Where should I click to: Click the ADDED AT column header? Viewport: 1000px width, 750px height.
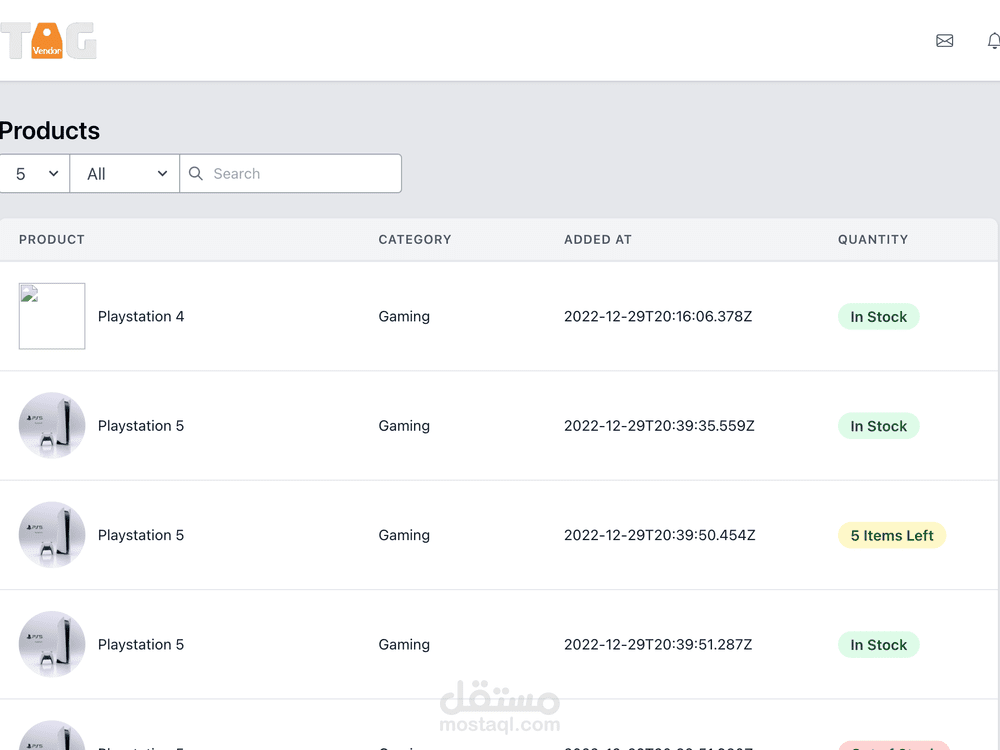598,240
